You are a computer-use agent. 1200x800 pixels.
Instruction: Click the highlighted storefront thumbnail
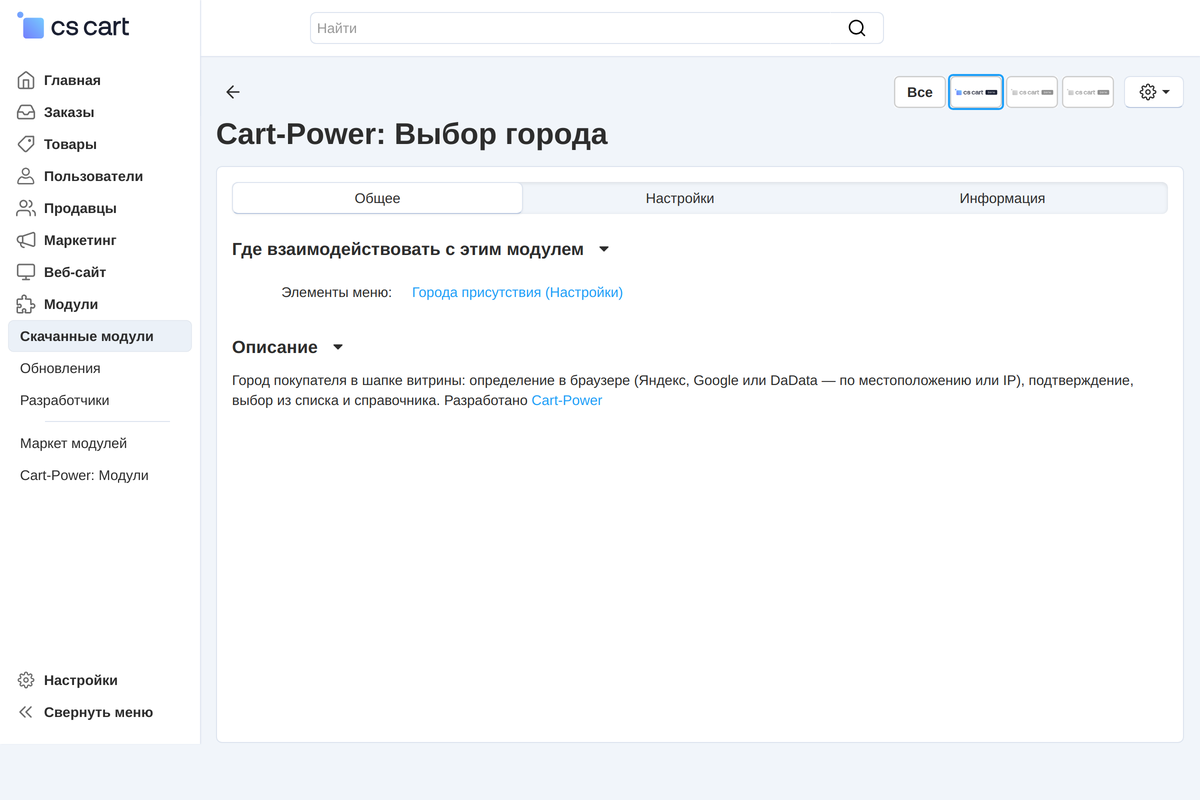pyautogui.click(x=976, y=92)
